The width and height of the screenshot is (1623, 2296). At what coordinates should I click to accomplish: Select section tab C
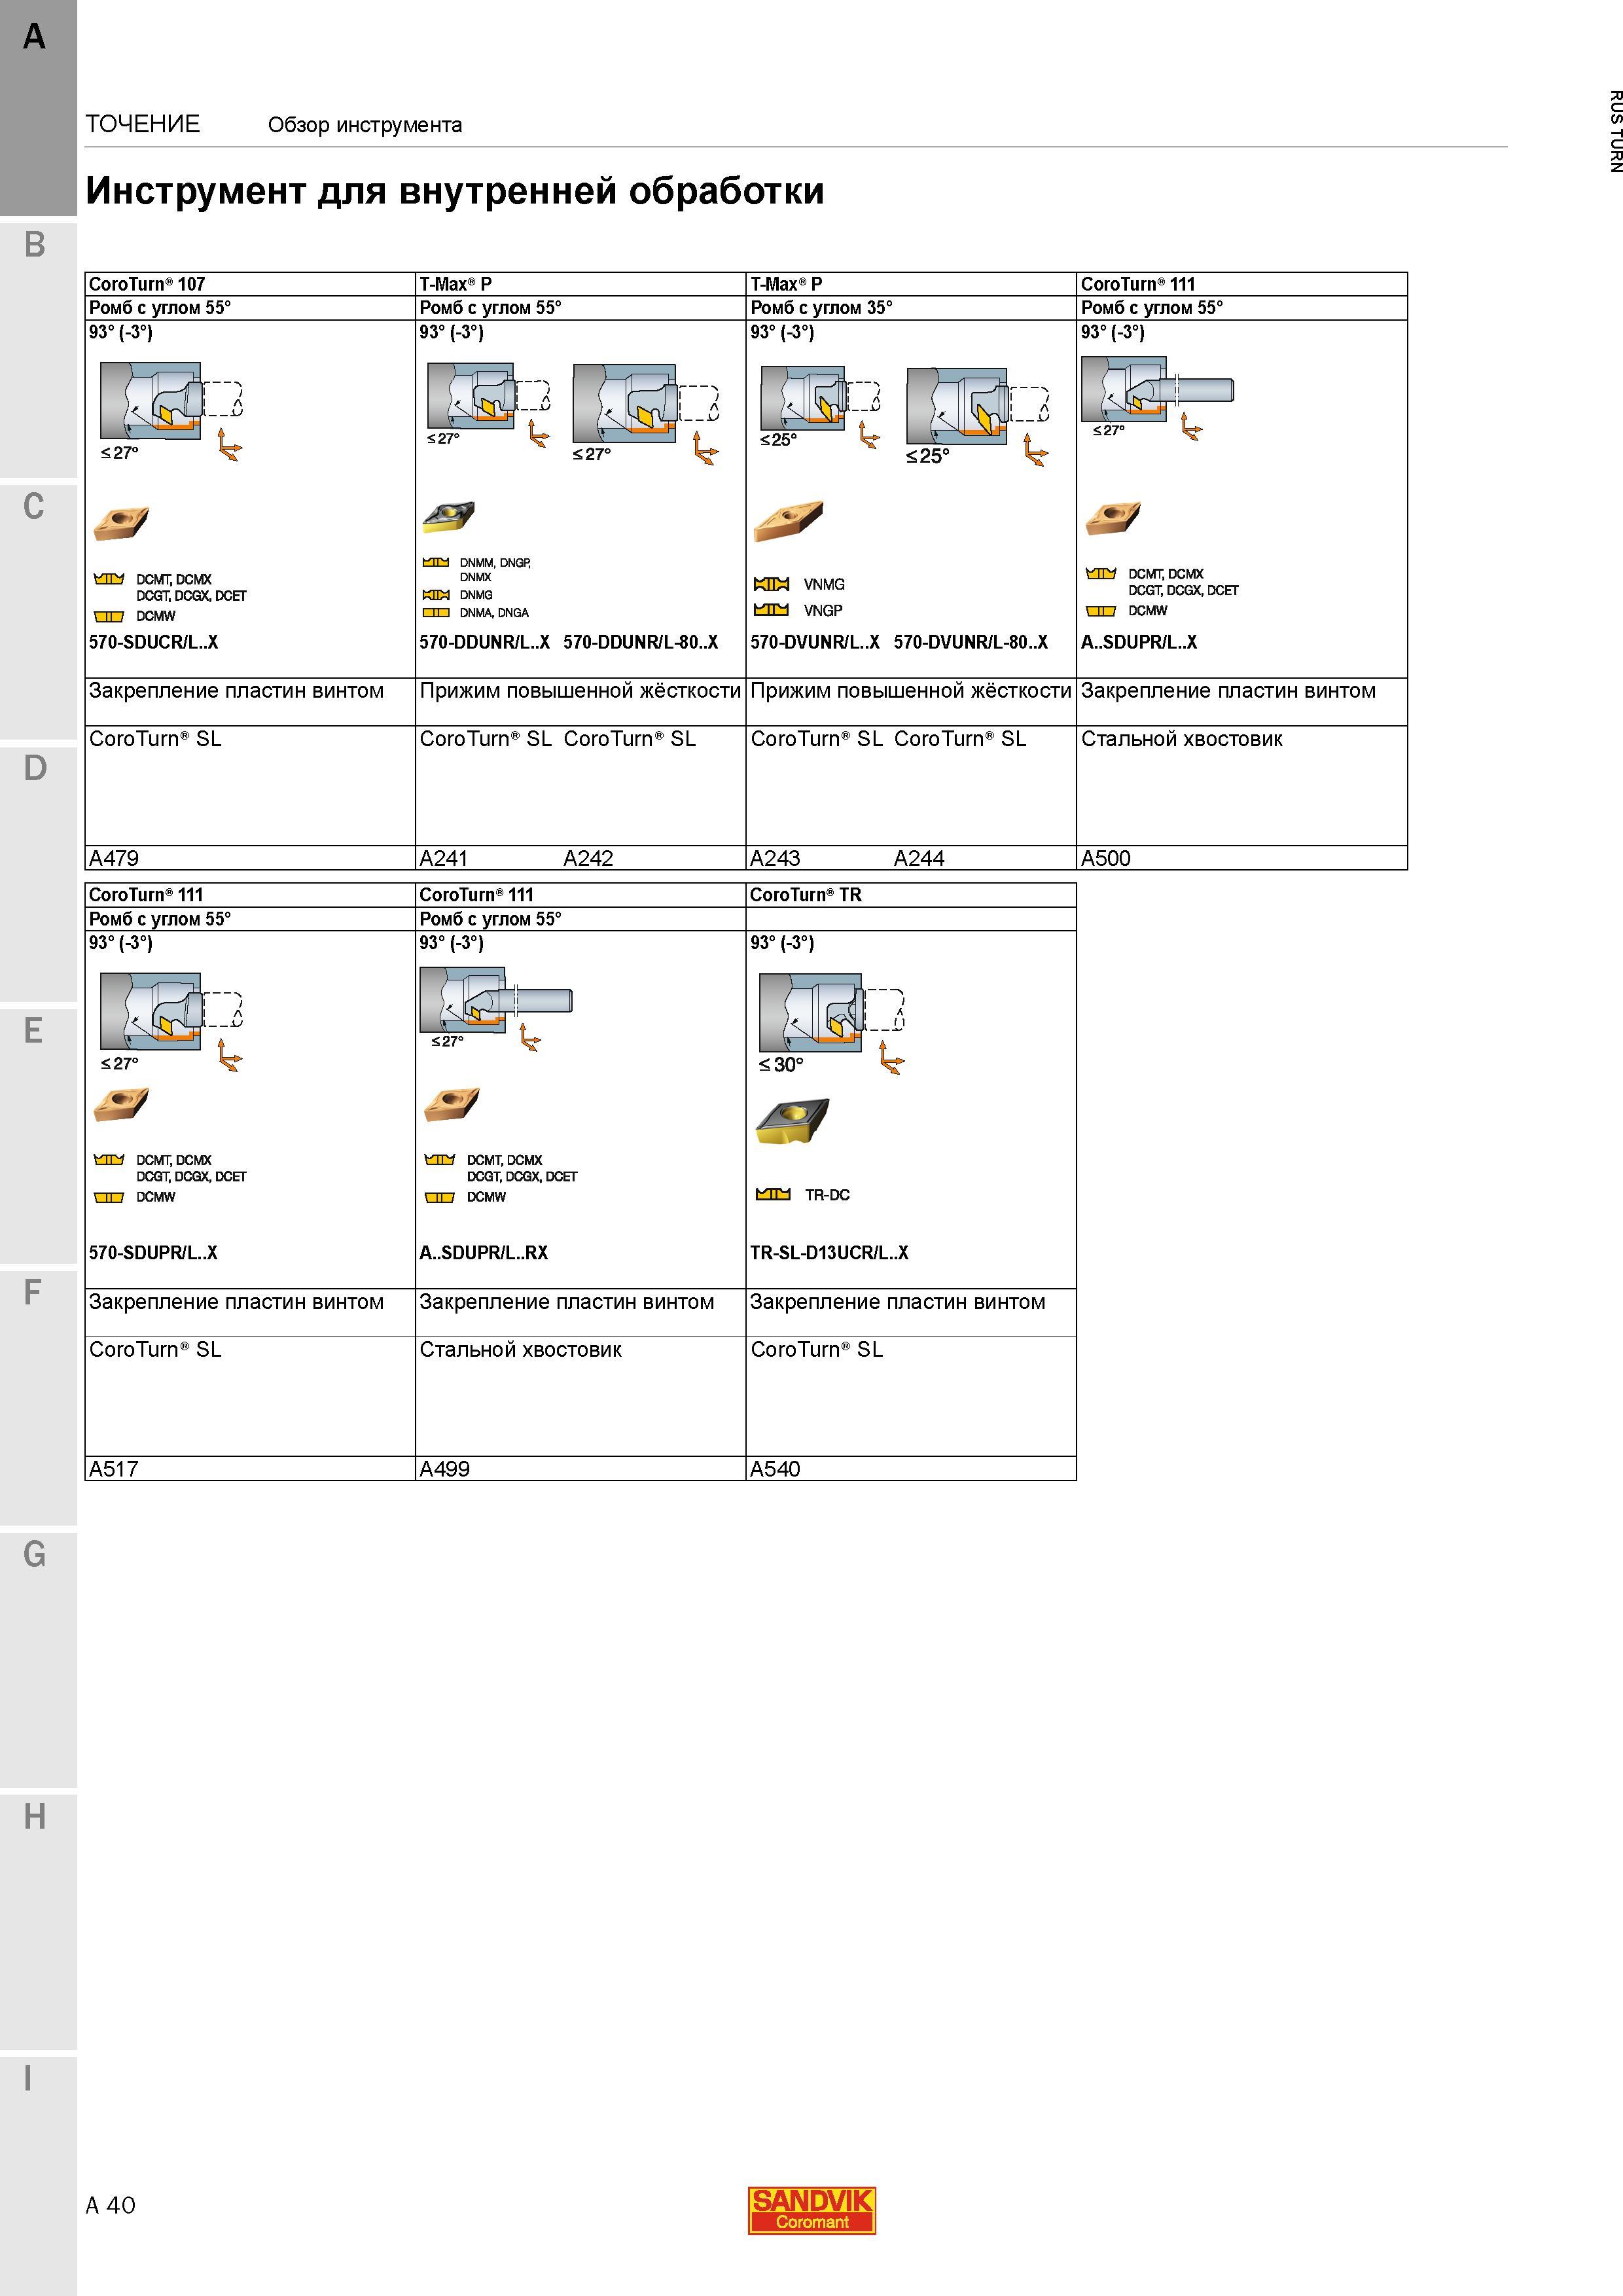click(38, 612)
